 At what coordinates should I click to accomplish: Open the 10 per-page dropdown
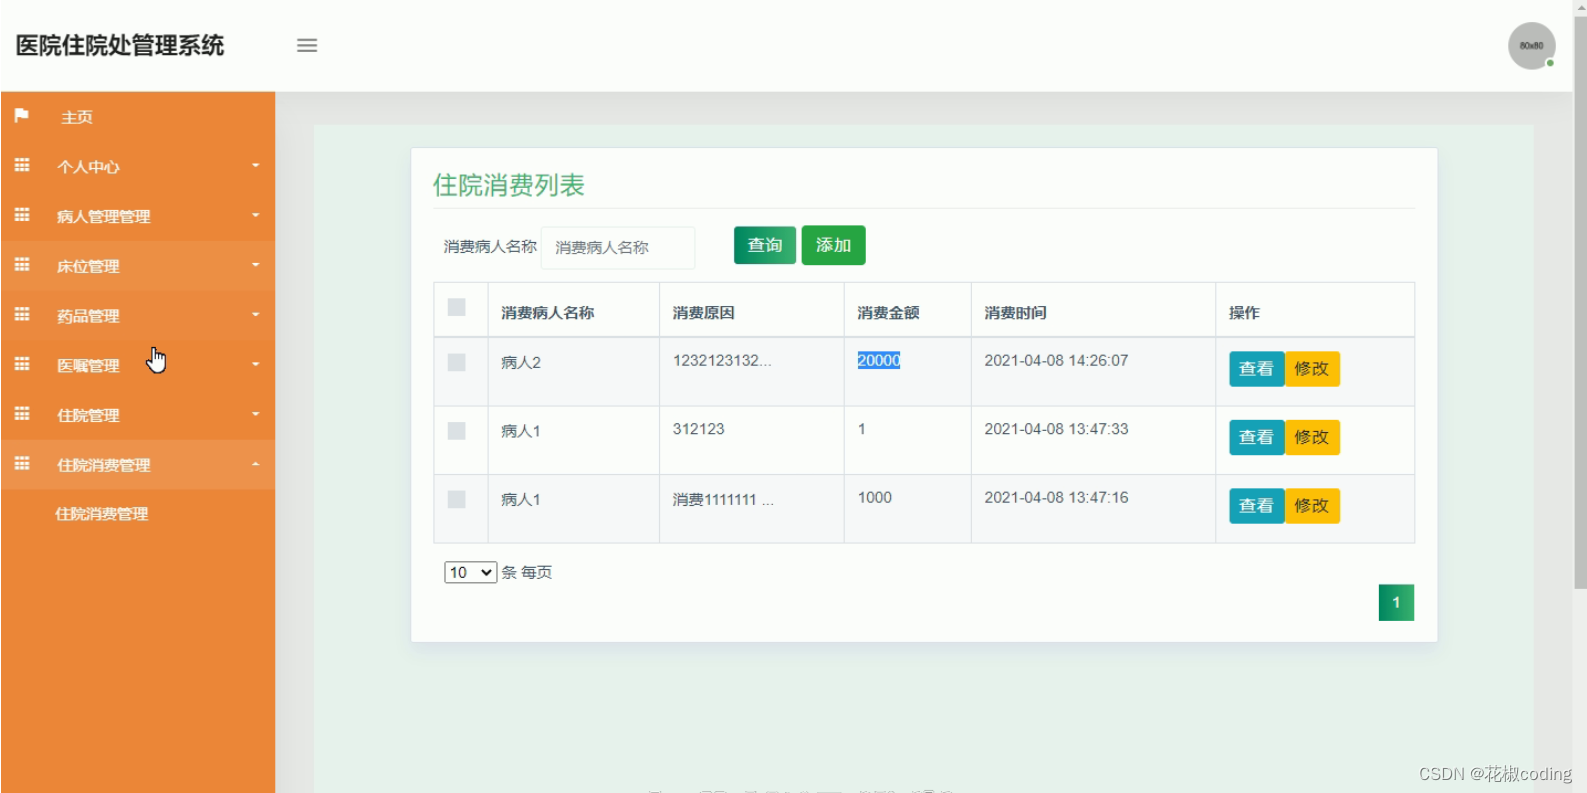point(470,572)
